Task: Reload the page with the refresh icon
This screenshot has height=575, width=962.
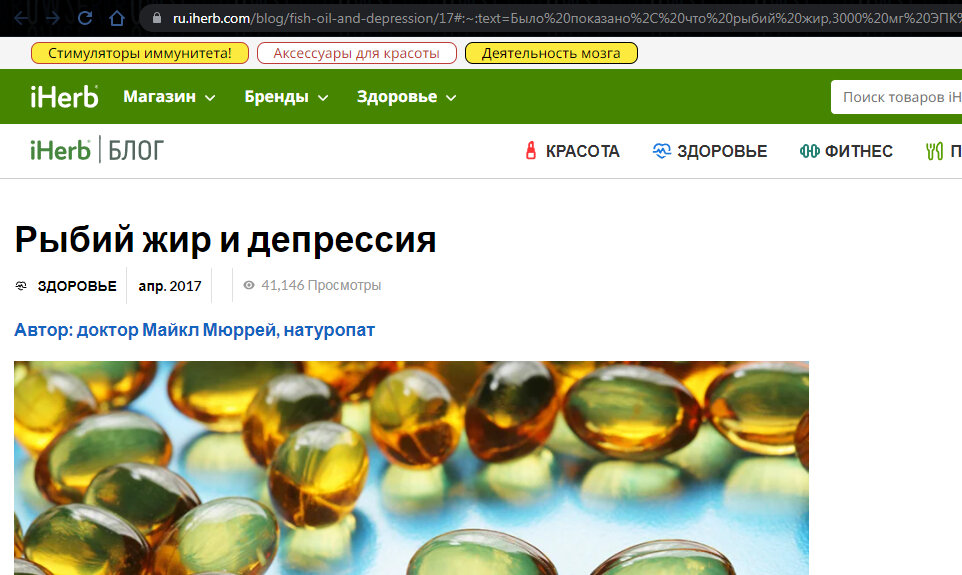Action: [x=85, y=18]
